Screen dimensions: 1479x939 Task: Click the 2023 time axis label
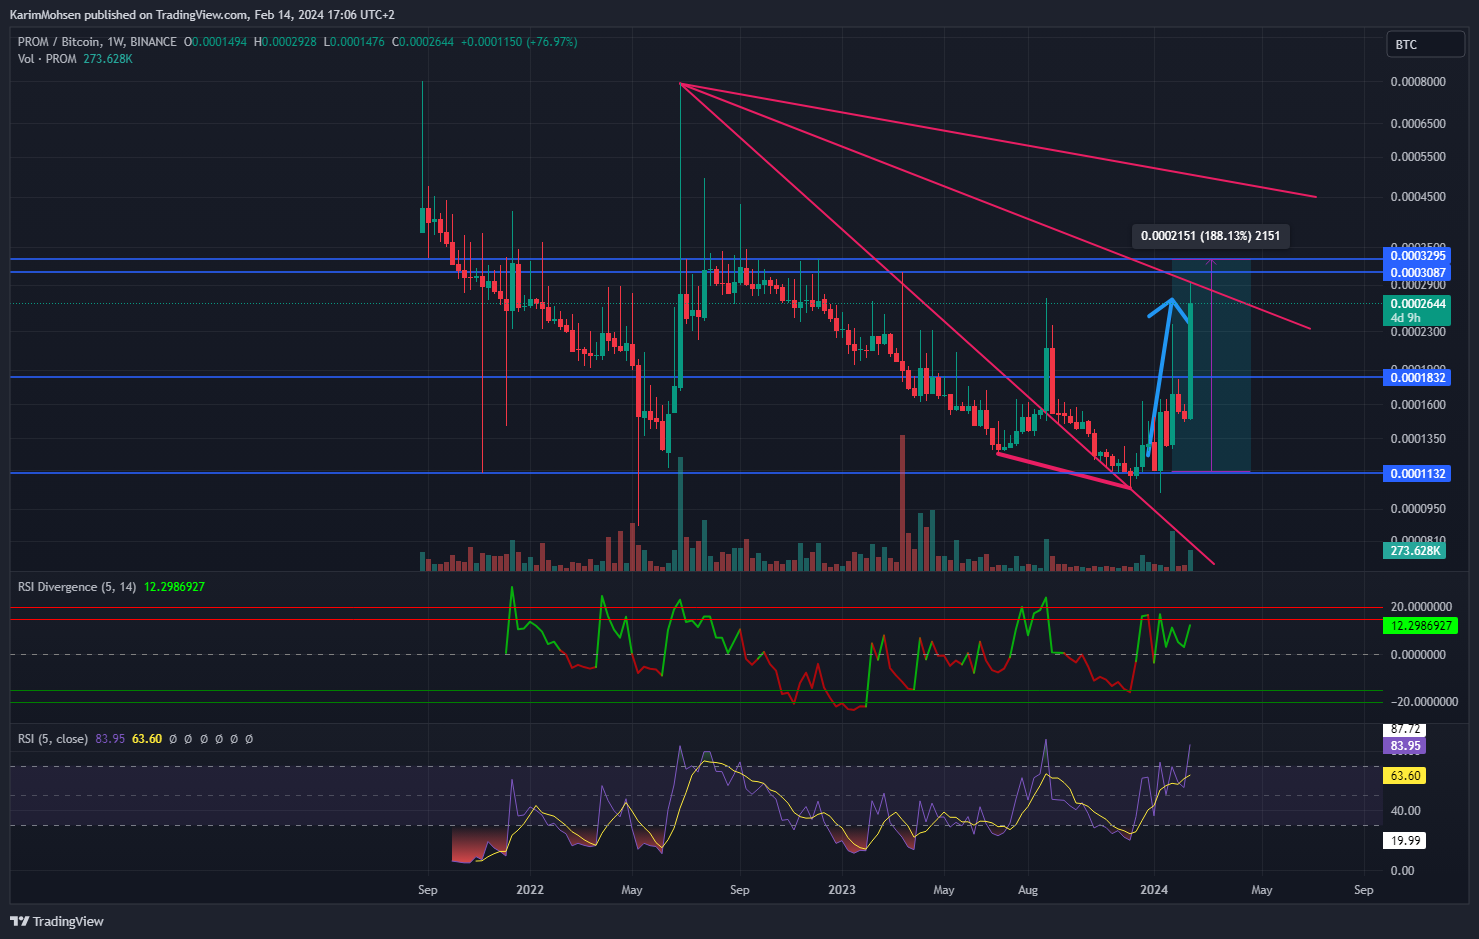tap(842, 890)
